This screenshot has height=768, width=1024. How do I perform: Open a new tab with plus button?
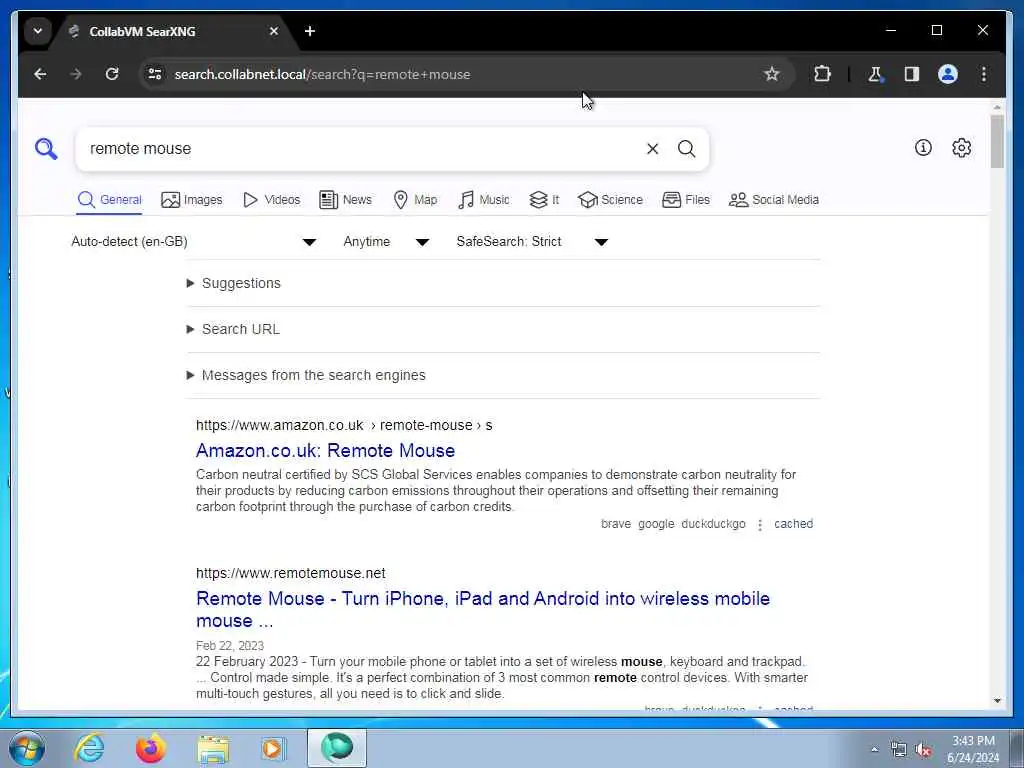tap(310, 31)
